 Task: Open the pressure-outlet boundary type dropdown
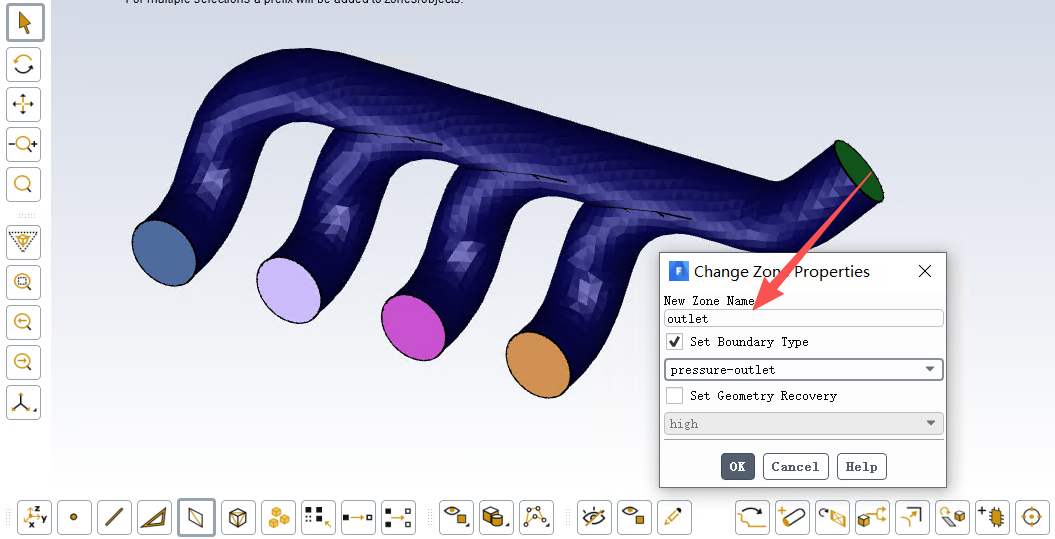point(803,369)
